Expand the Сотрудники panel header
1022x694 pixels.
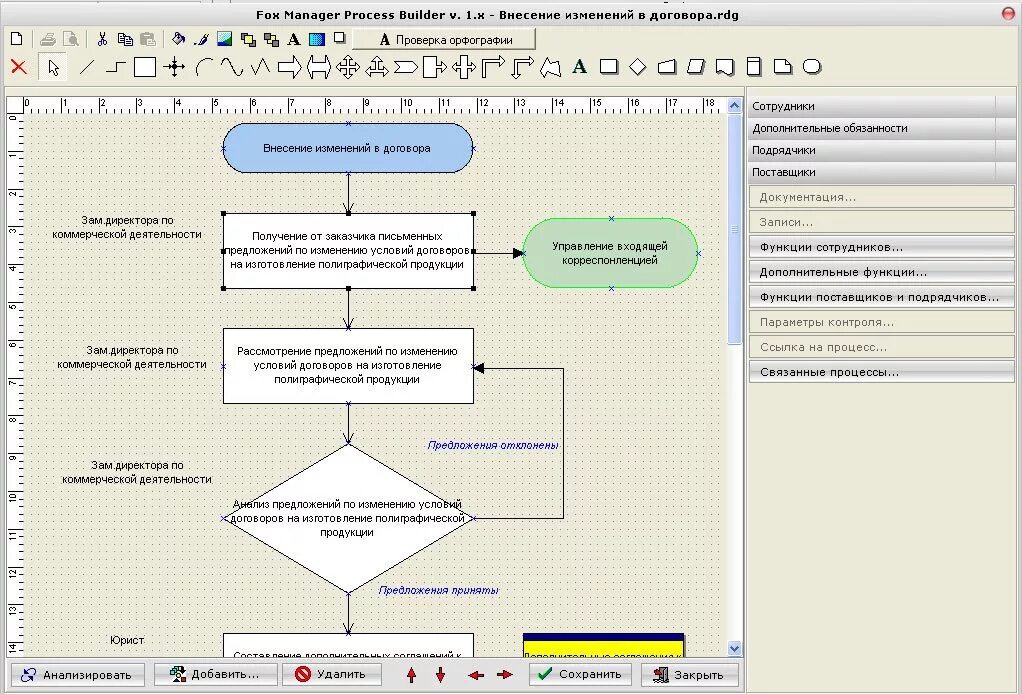[x=882, y=106]
